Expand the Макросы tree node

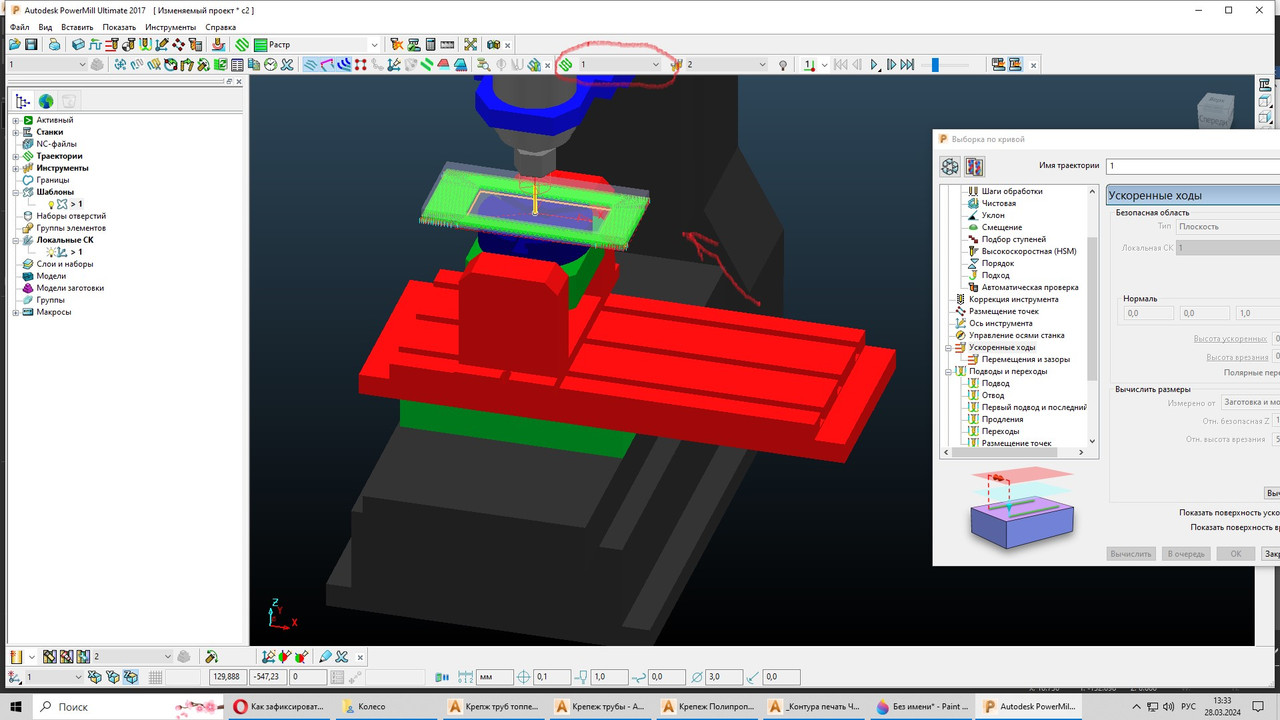16,312
